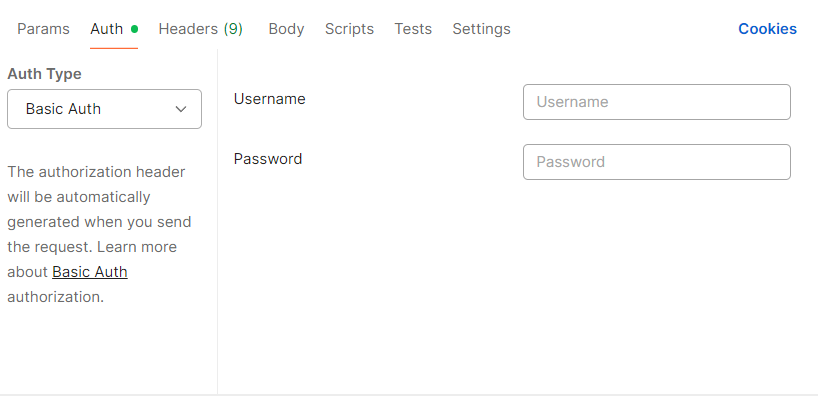Viewport: 818px width, 402px height.
Task: Follow the Basic Auth documentation link
Action: [90, 272]
